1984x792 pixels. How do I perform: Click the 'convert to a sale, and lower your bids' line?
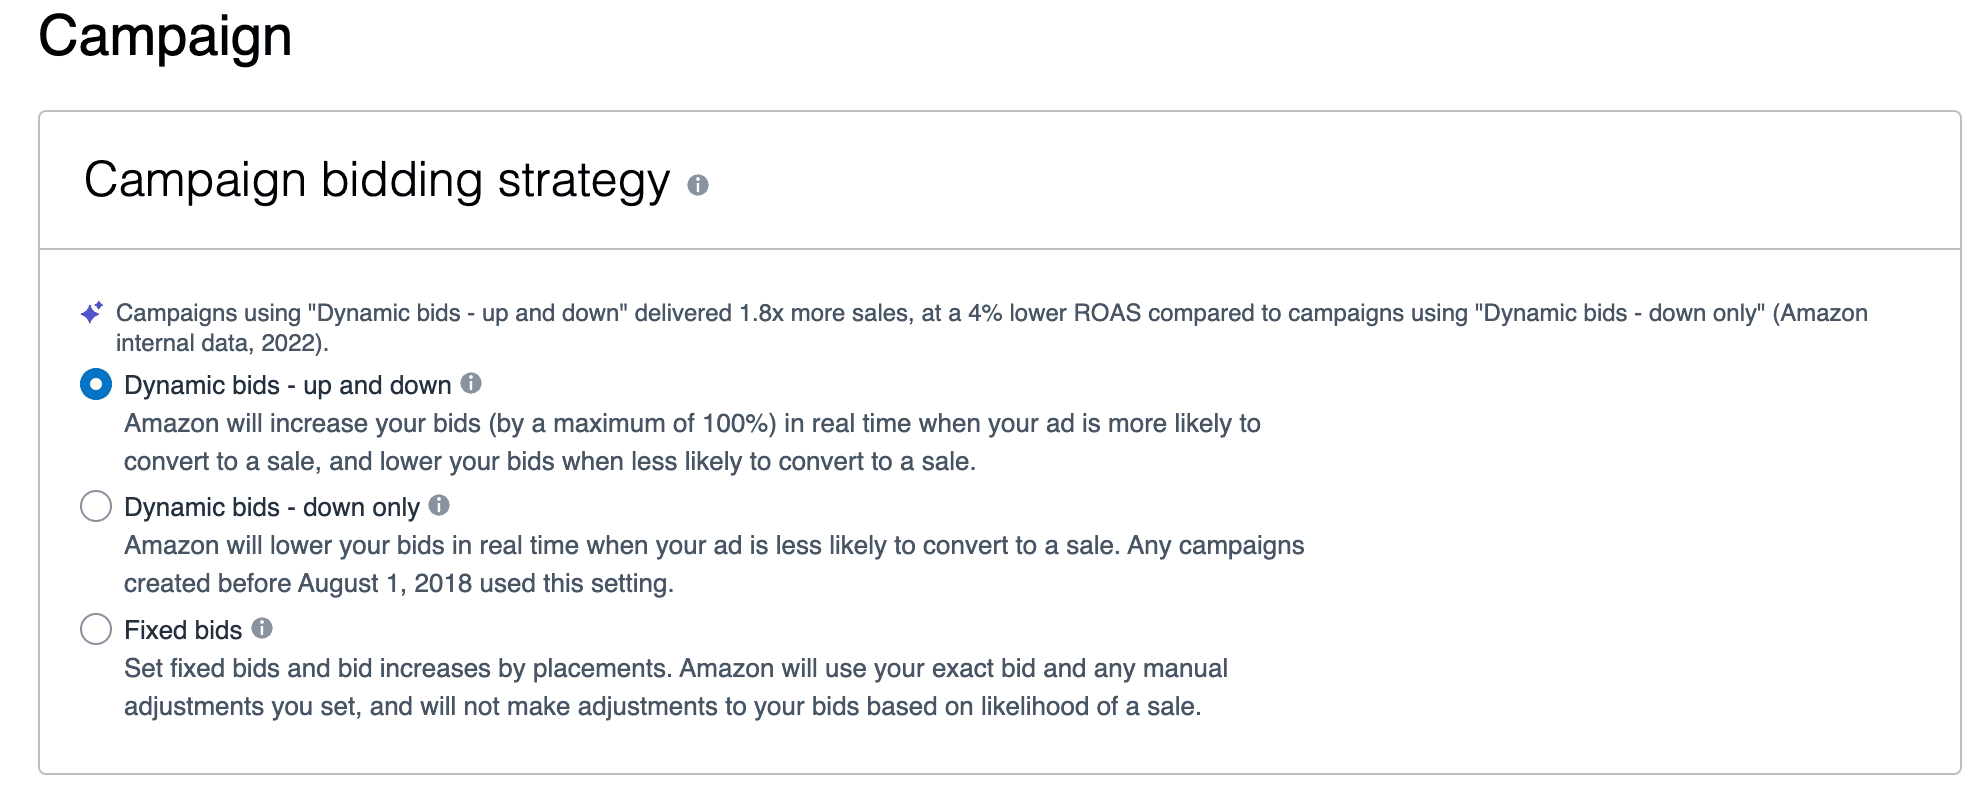tap(550, 461)
